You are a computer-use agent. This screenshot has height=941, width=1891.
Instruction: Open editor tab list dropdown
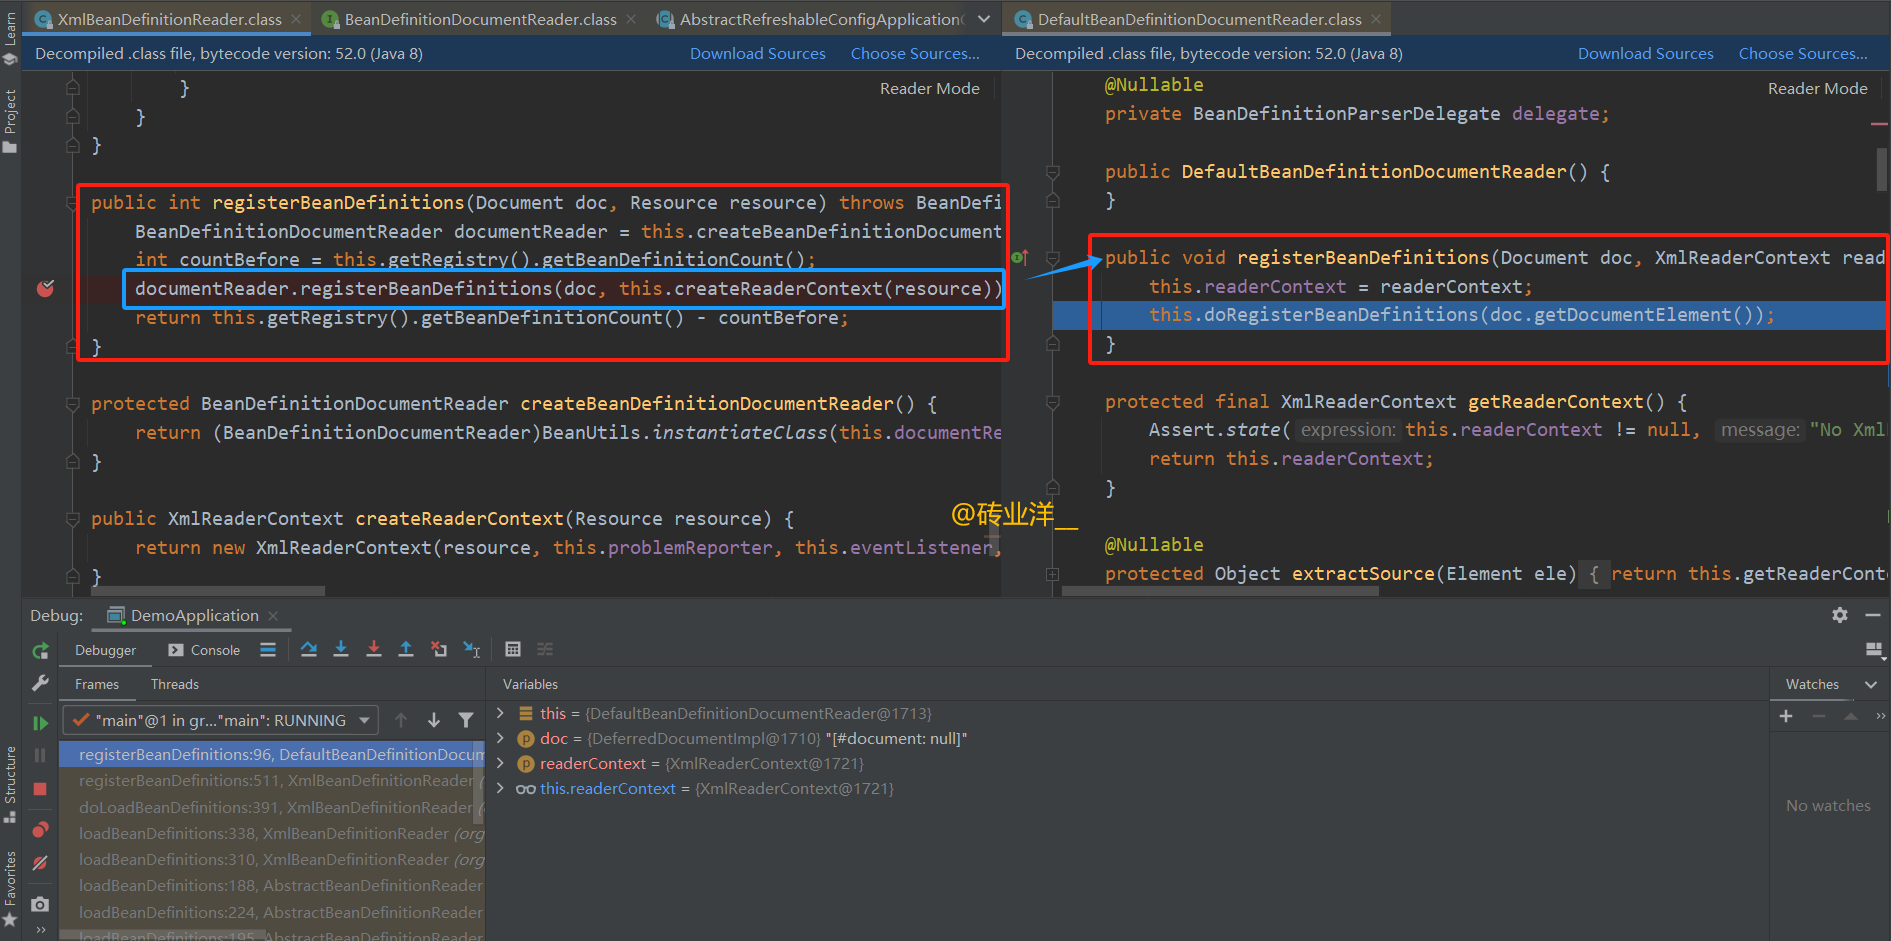pos(984,19)
